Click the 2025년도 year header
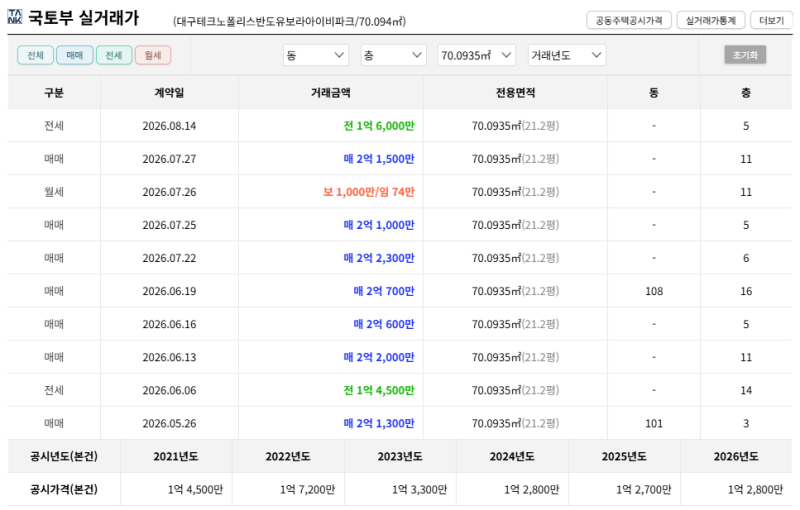The height and width of the screenshot is (510, 800). (624, 456)
